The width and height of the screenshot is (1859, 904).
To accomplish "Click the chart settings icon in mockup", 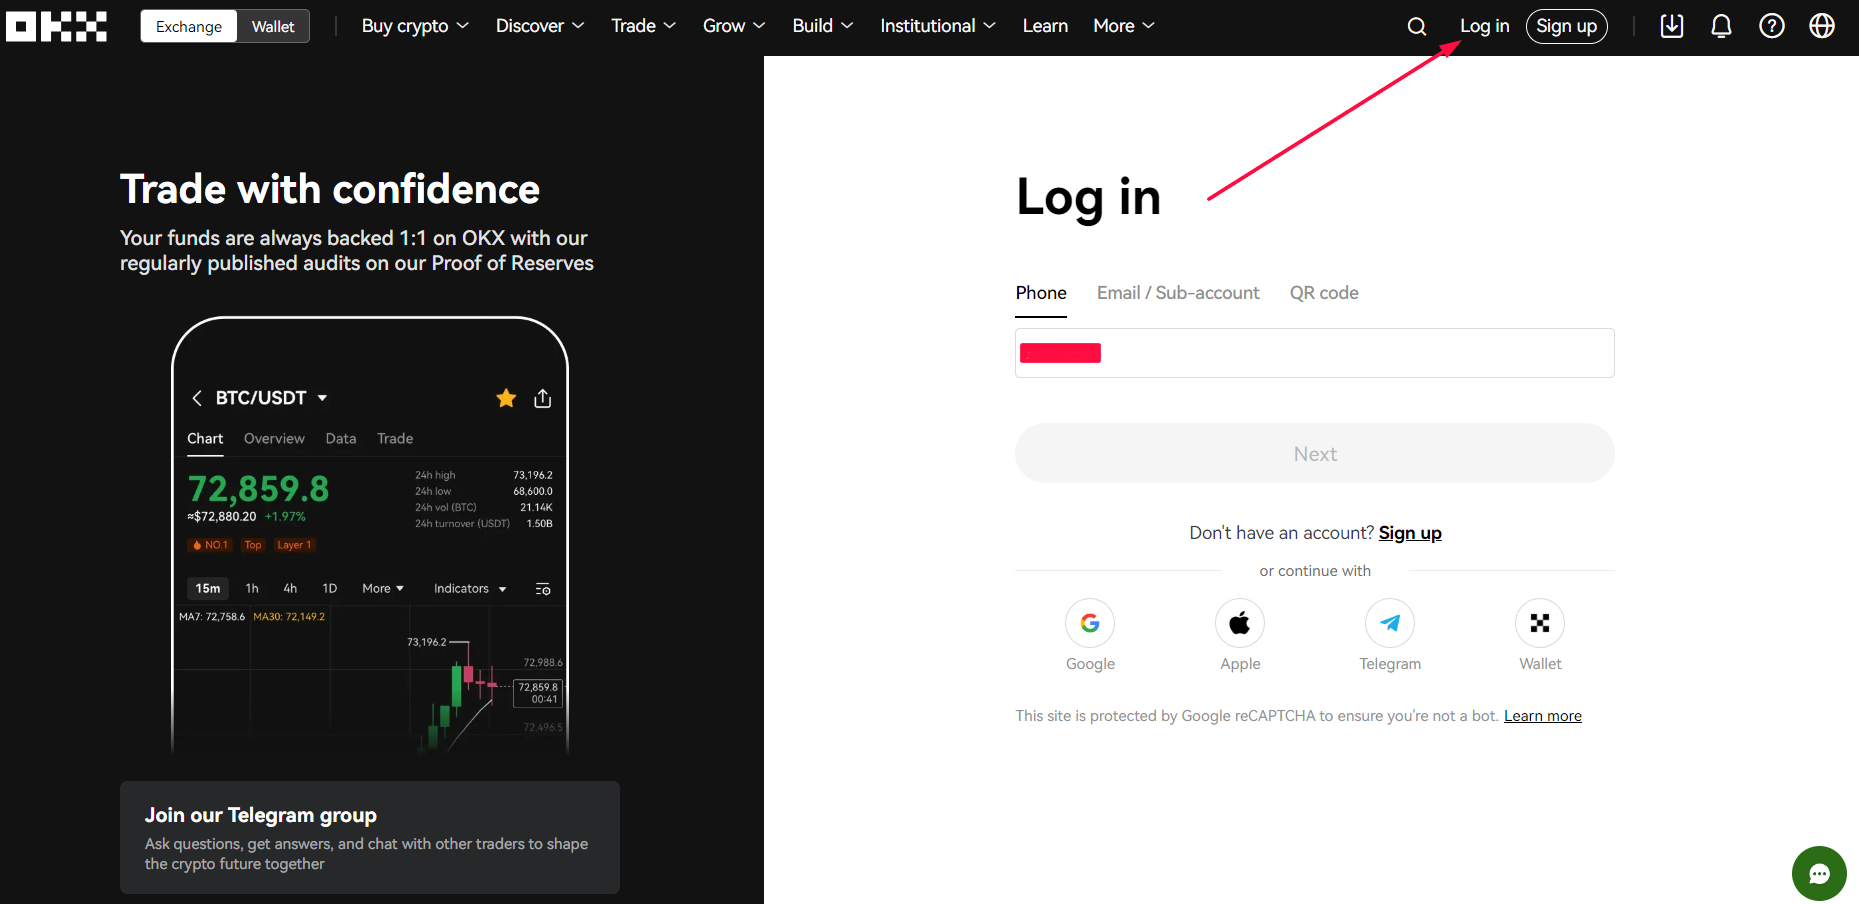I will tap(543, 589).
